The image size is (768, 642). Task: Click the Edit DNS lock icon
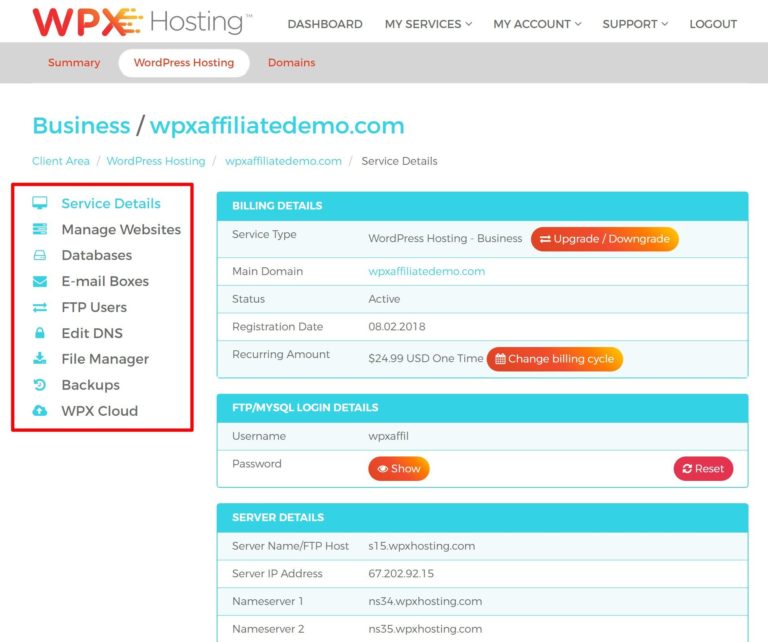click(40, 333)
